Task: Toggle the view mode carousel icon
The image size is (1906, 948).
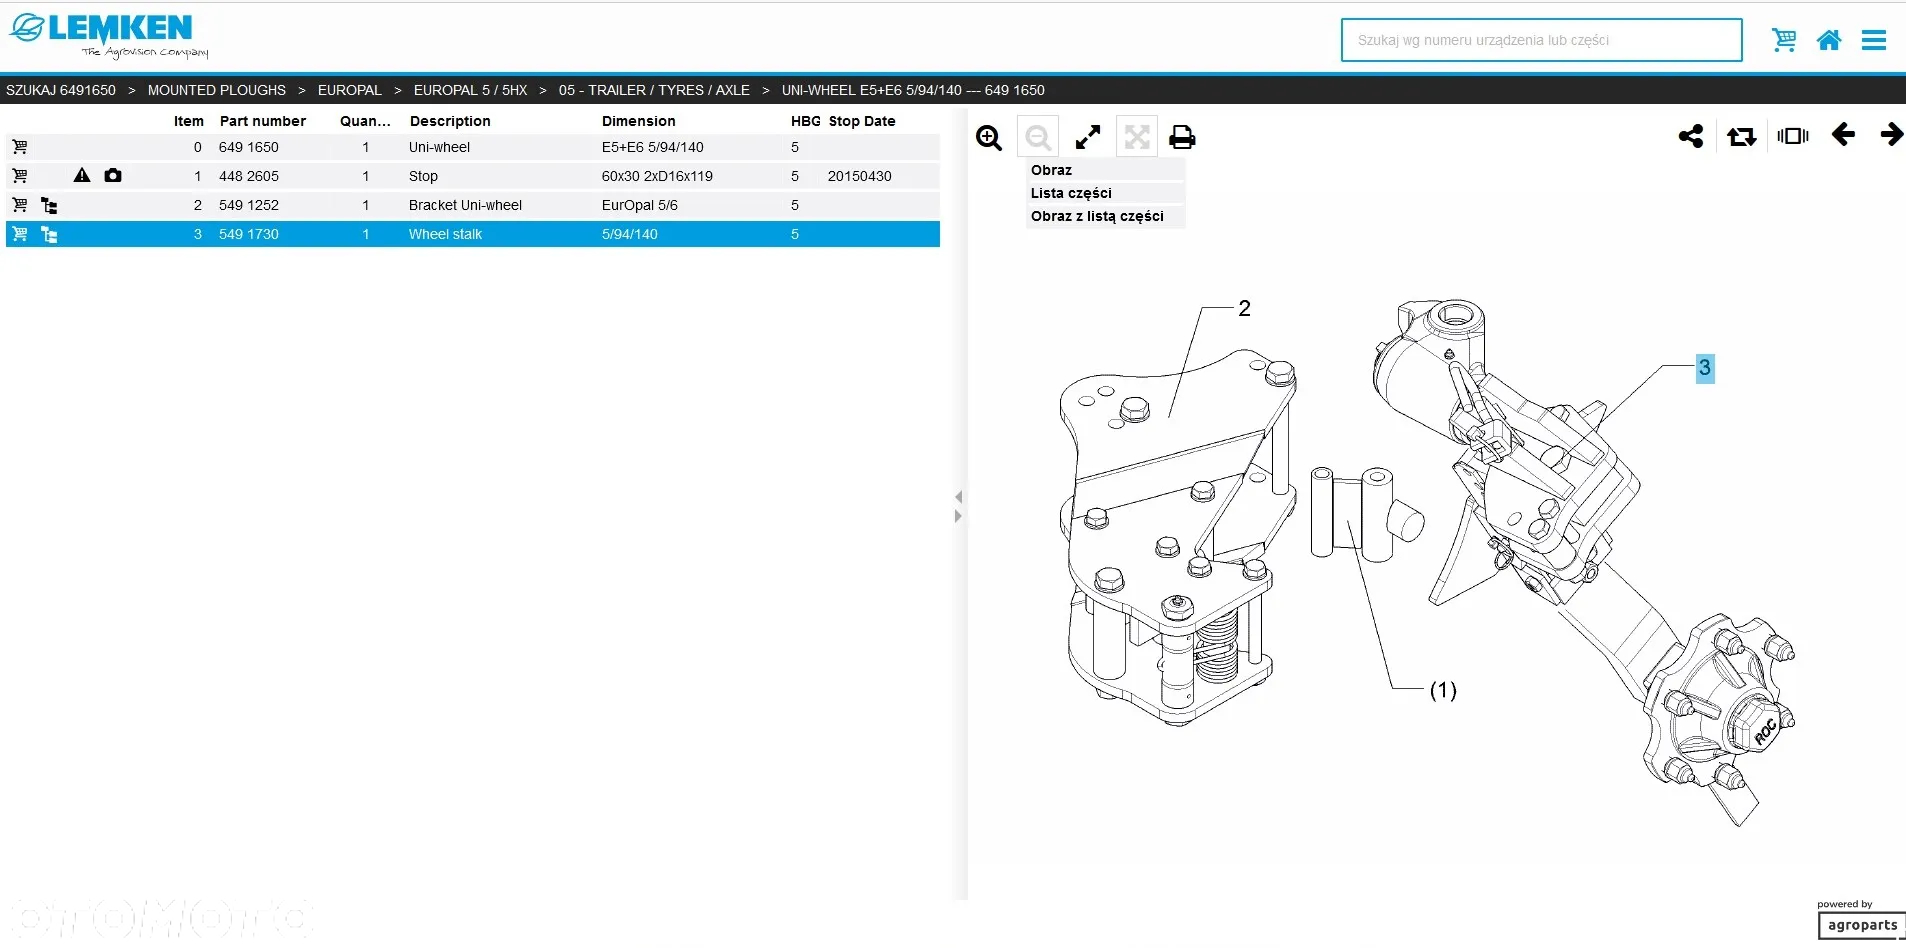Action: [x=1793, y=136]
